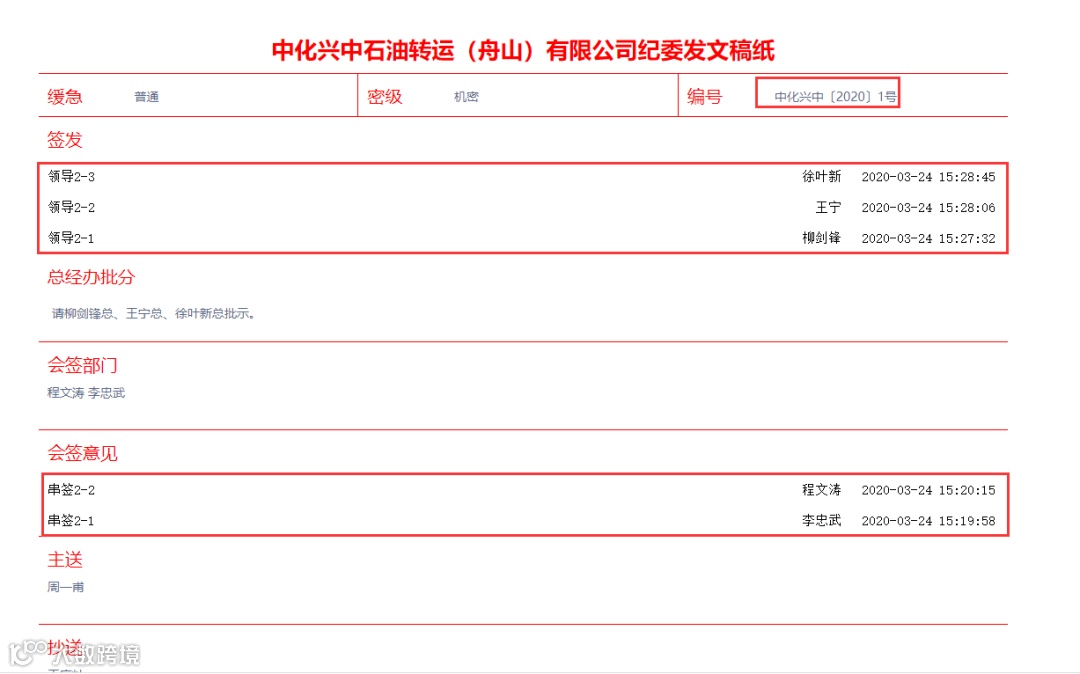This screenshot has height=674, width=1080.
Task: Click timestamp 2020-03-24 15:19:58
Action: point(928,521)
